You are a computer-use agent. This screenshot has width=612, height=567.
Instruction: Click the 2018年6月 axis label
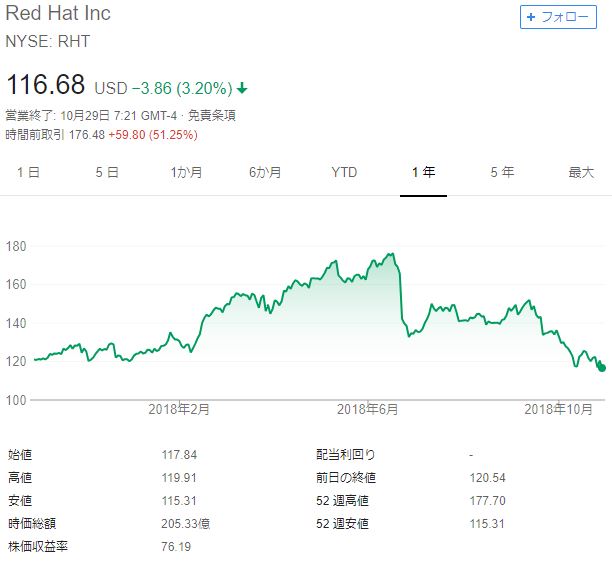pyautogui.click(x=368, y=409)
